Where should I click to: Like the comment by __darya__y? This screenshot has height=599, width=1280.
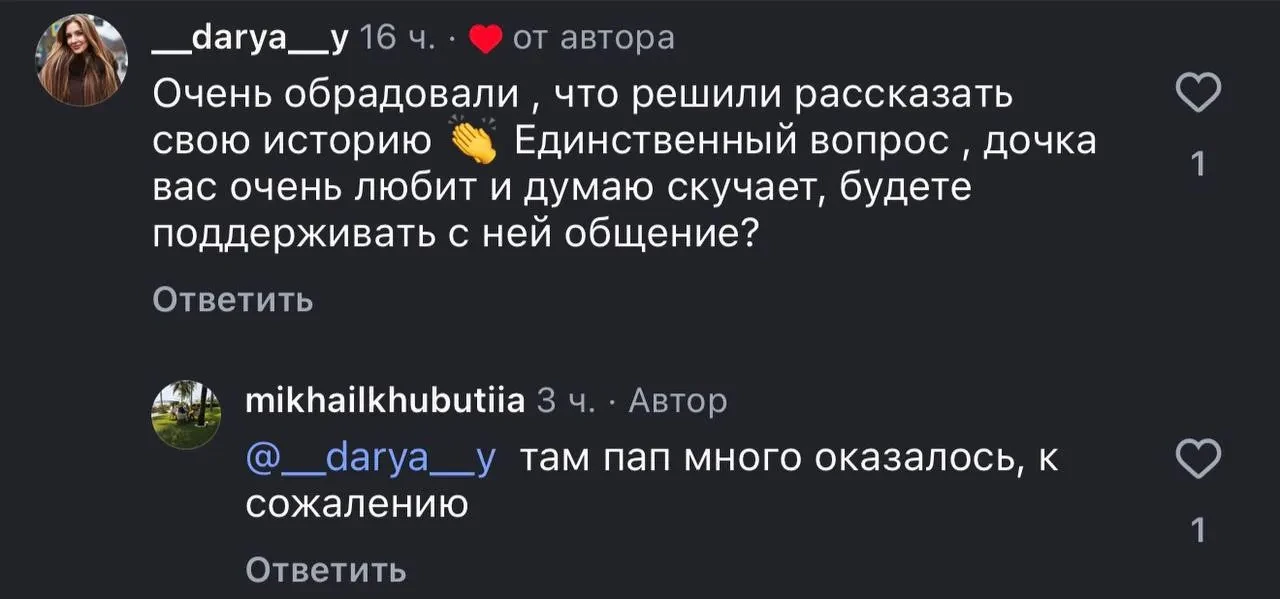[1198, 95]
